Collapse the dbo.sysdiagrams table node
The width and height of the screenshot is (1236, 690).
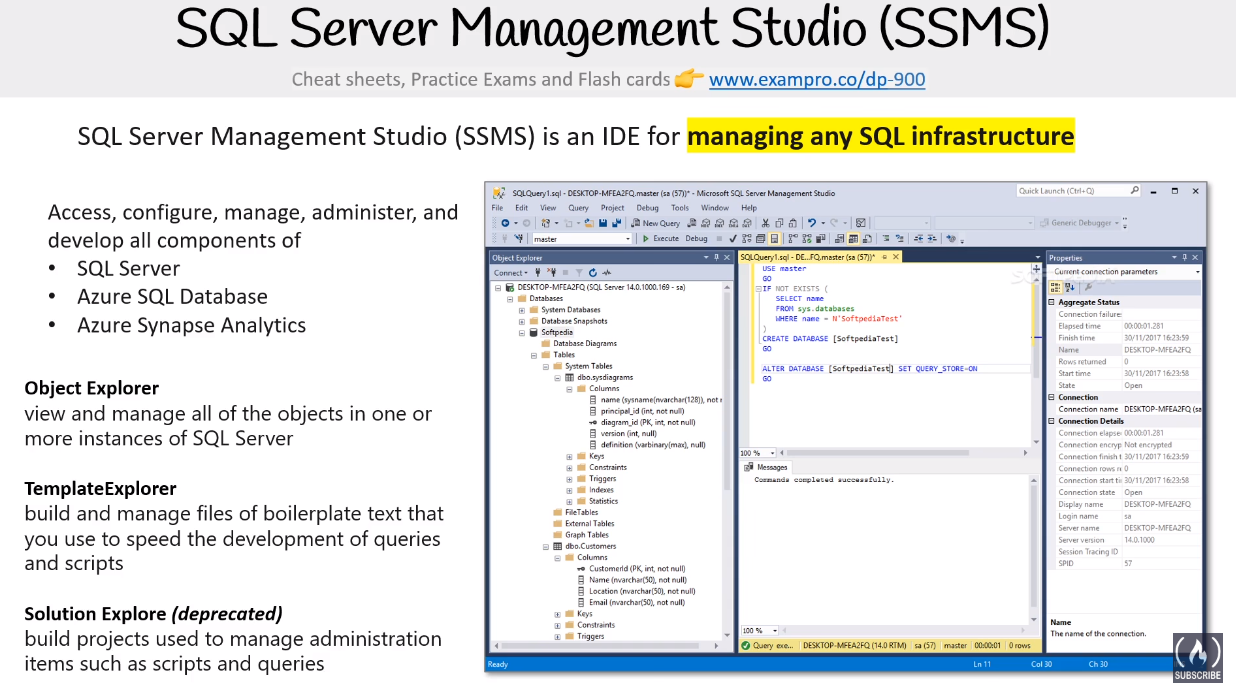click(x=558, y=377)
